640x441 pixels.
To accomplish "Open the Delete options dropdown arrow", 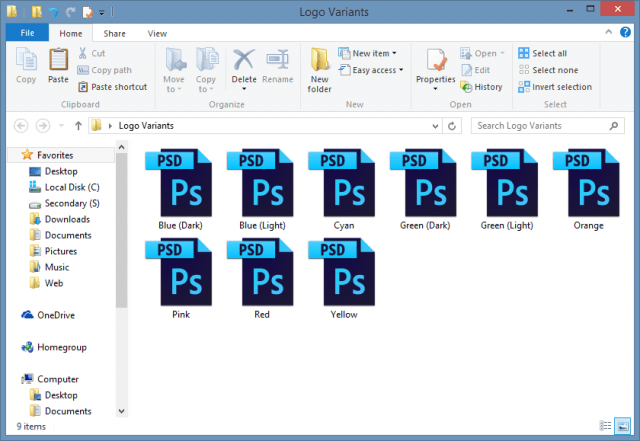I will (x=244, y=89).
